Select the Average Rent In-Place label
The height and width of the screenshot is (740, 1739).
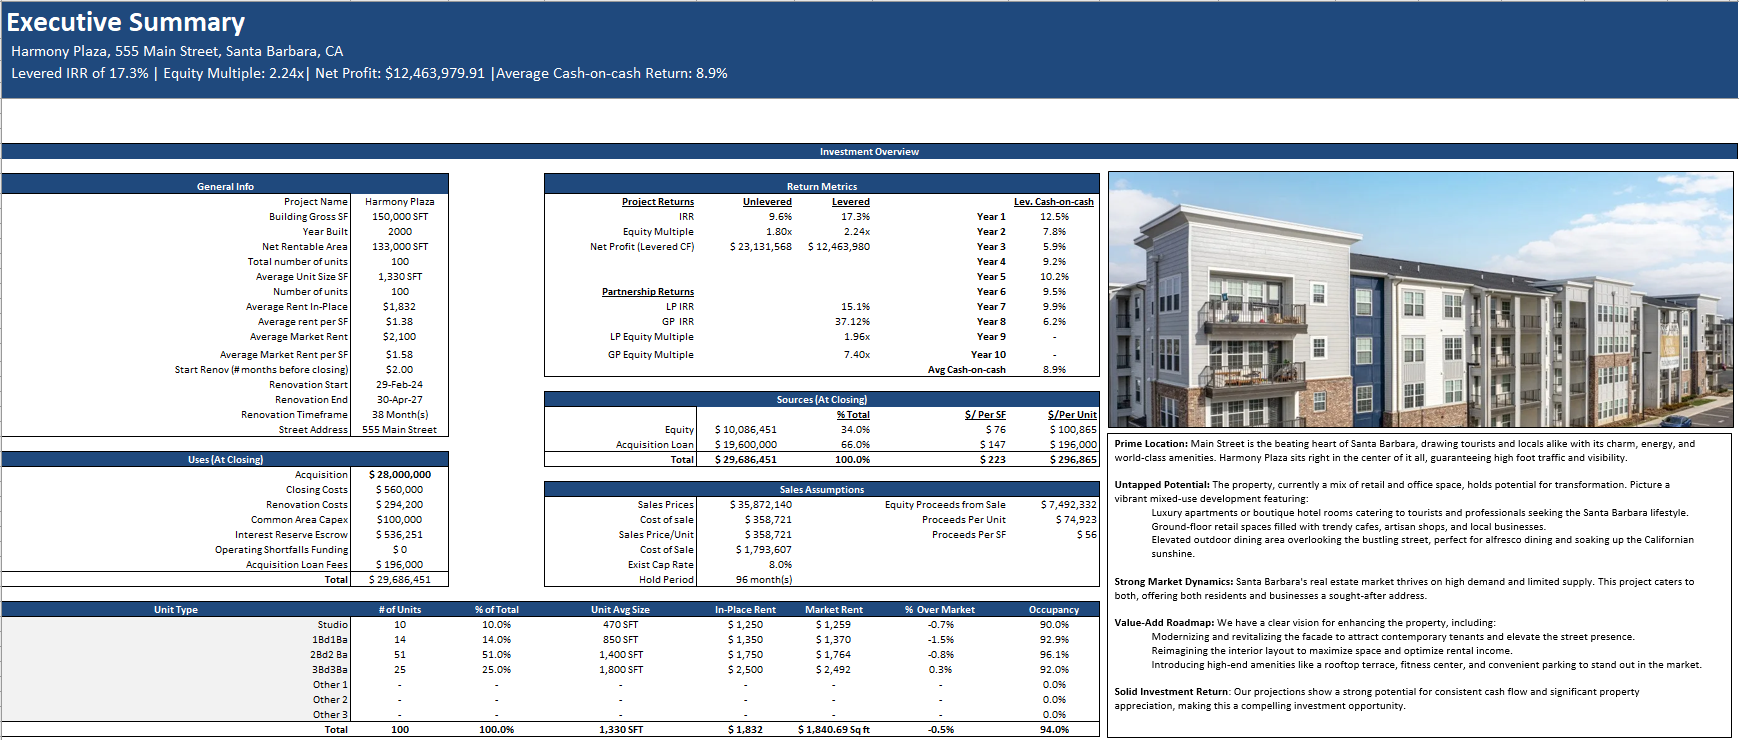tap(297, 307)
